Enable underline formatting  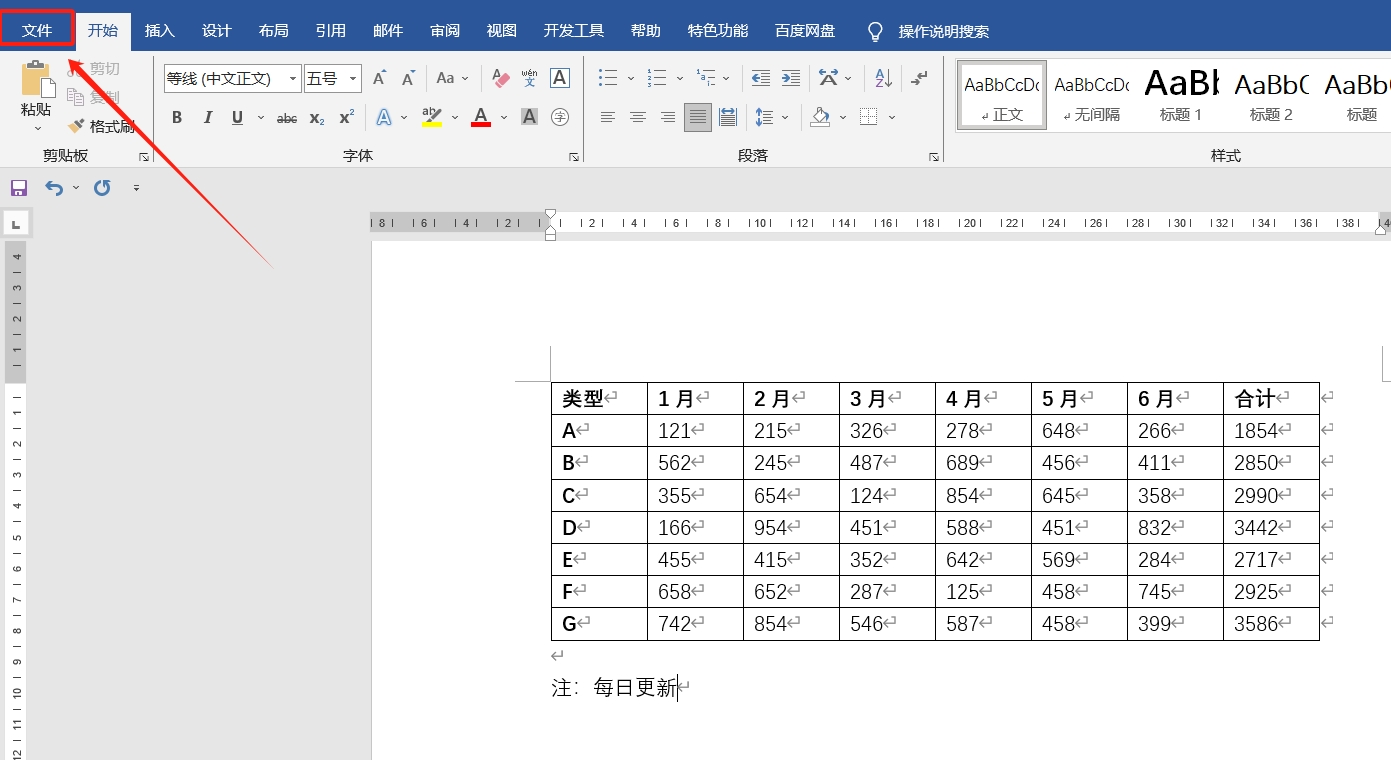236,117
